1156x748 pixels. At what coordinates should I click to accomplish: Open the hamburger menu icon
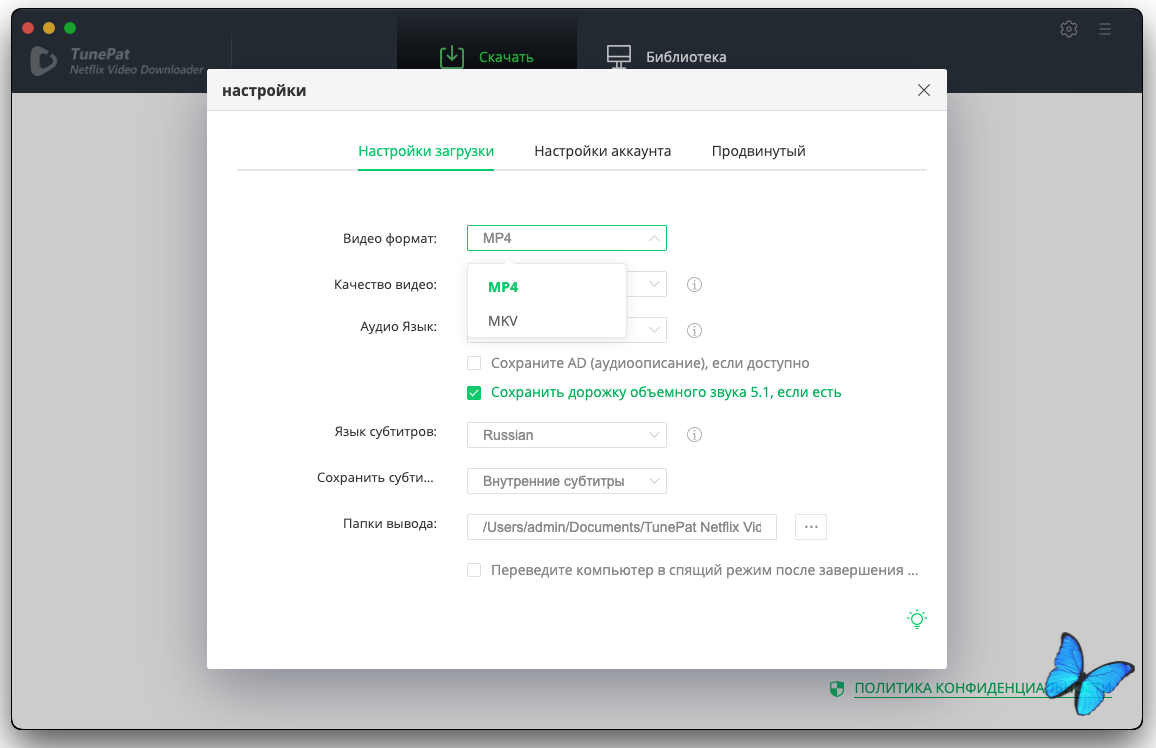coord(1105,29)
